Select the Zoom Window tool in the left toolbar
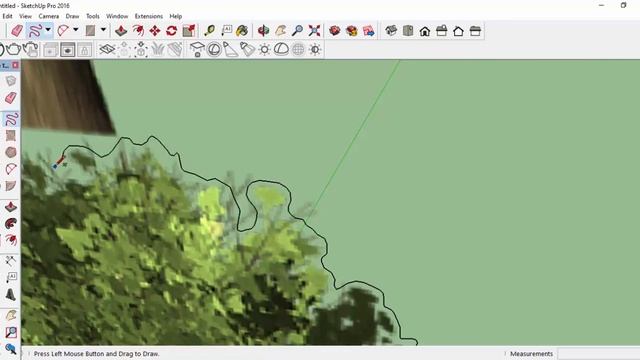This screenshot has height=360, width=640. [11, 332]
